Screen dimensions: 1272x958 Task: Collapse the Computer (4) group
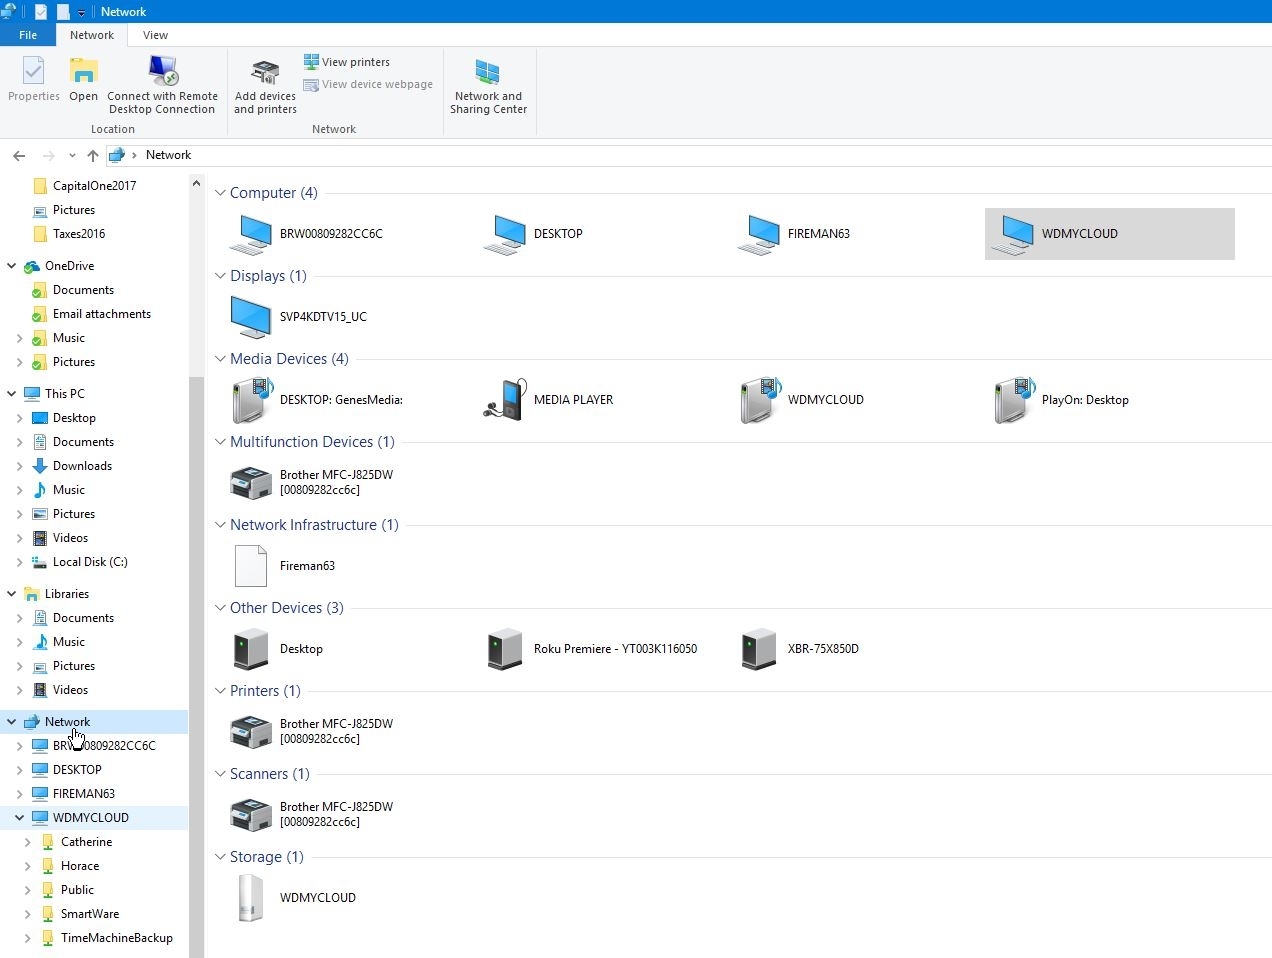pyautogui.click(x=220, y=193)
